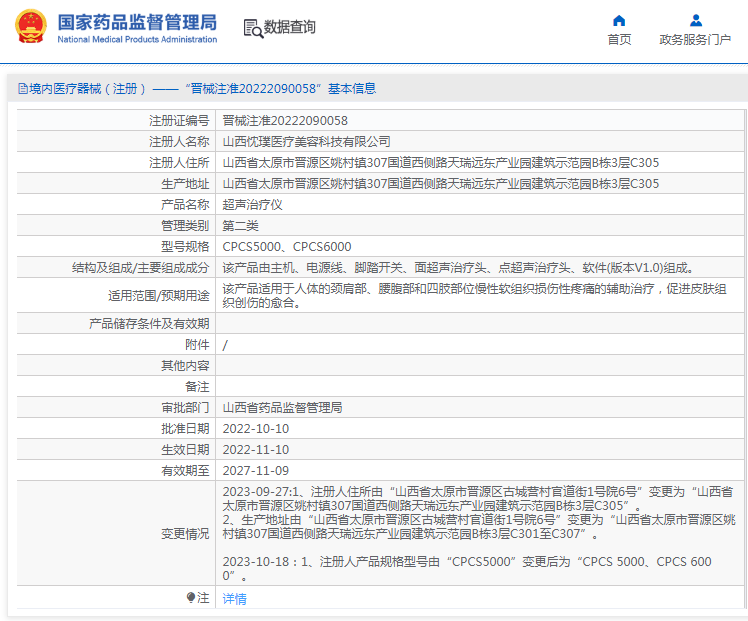Click registration number value 晋械注准20222090058
Viewport: 748px width, 621px height.
285,121
